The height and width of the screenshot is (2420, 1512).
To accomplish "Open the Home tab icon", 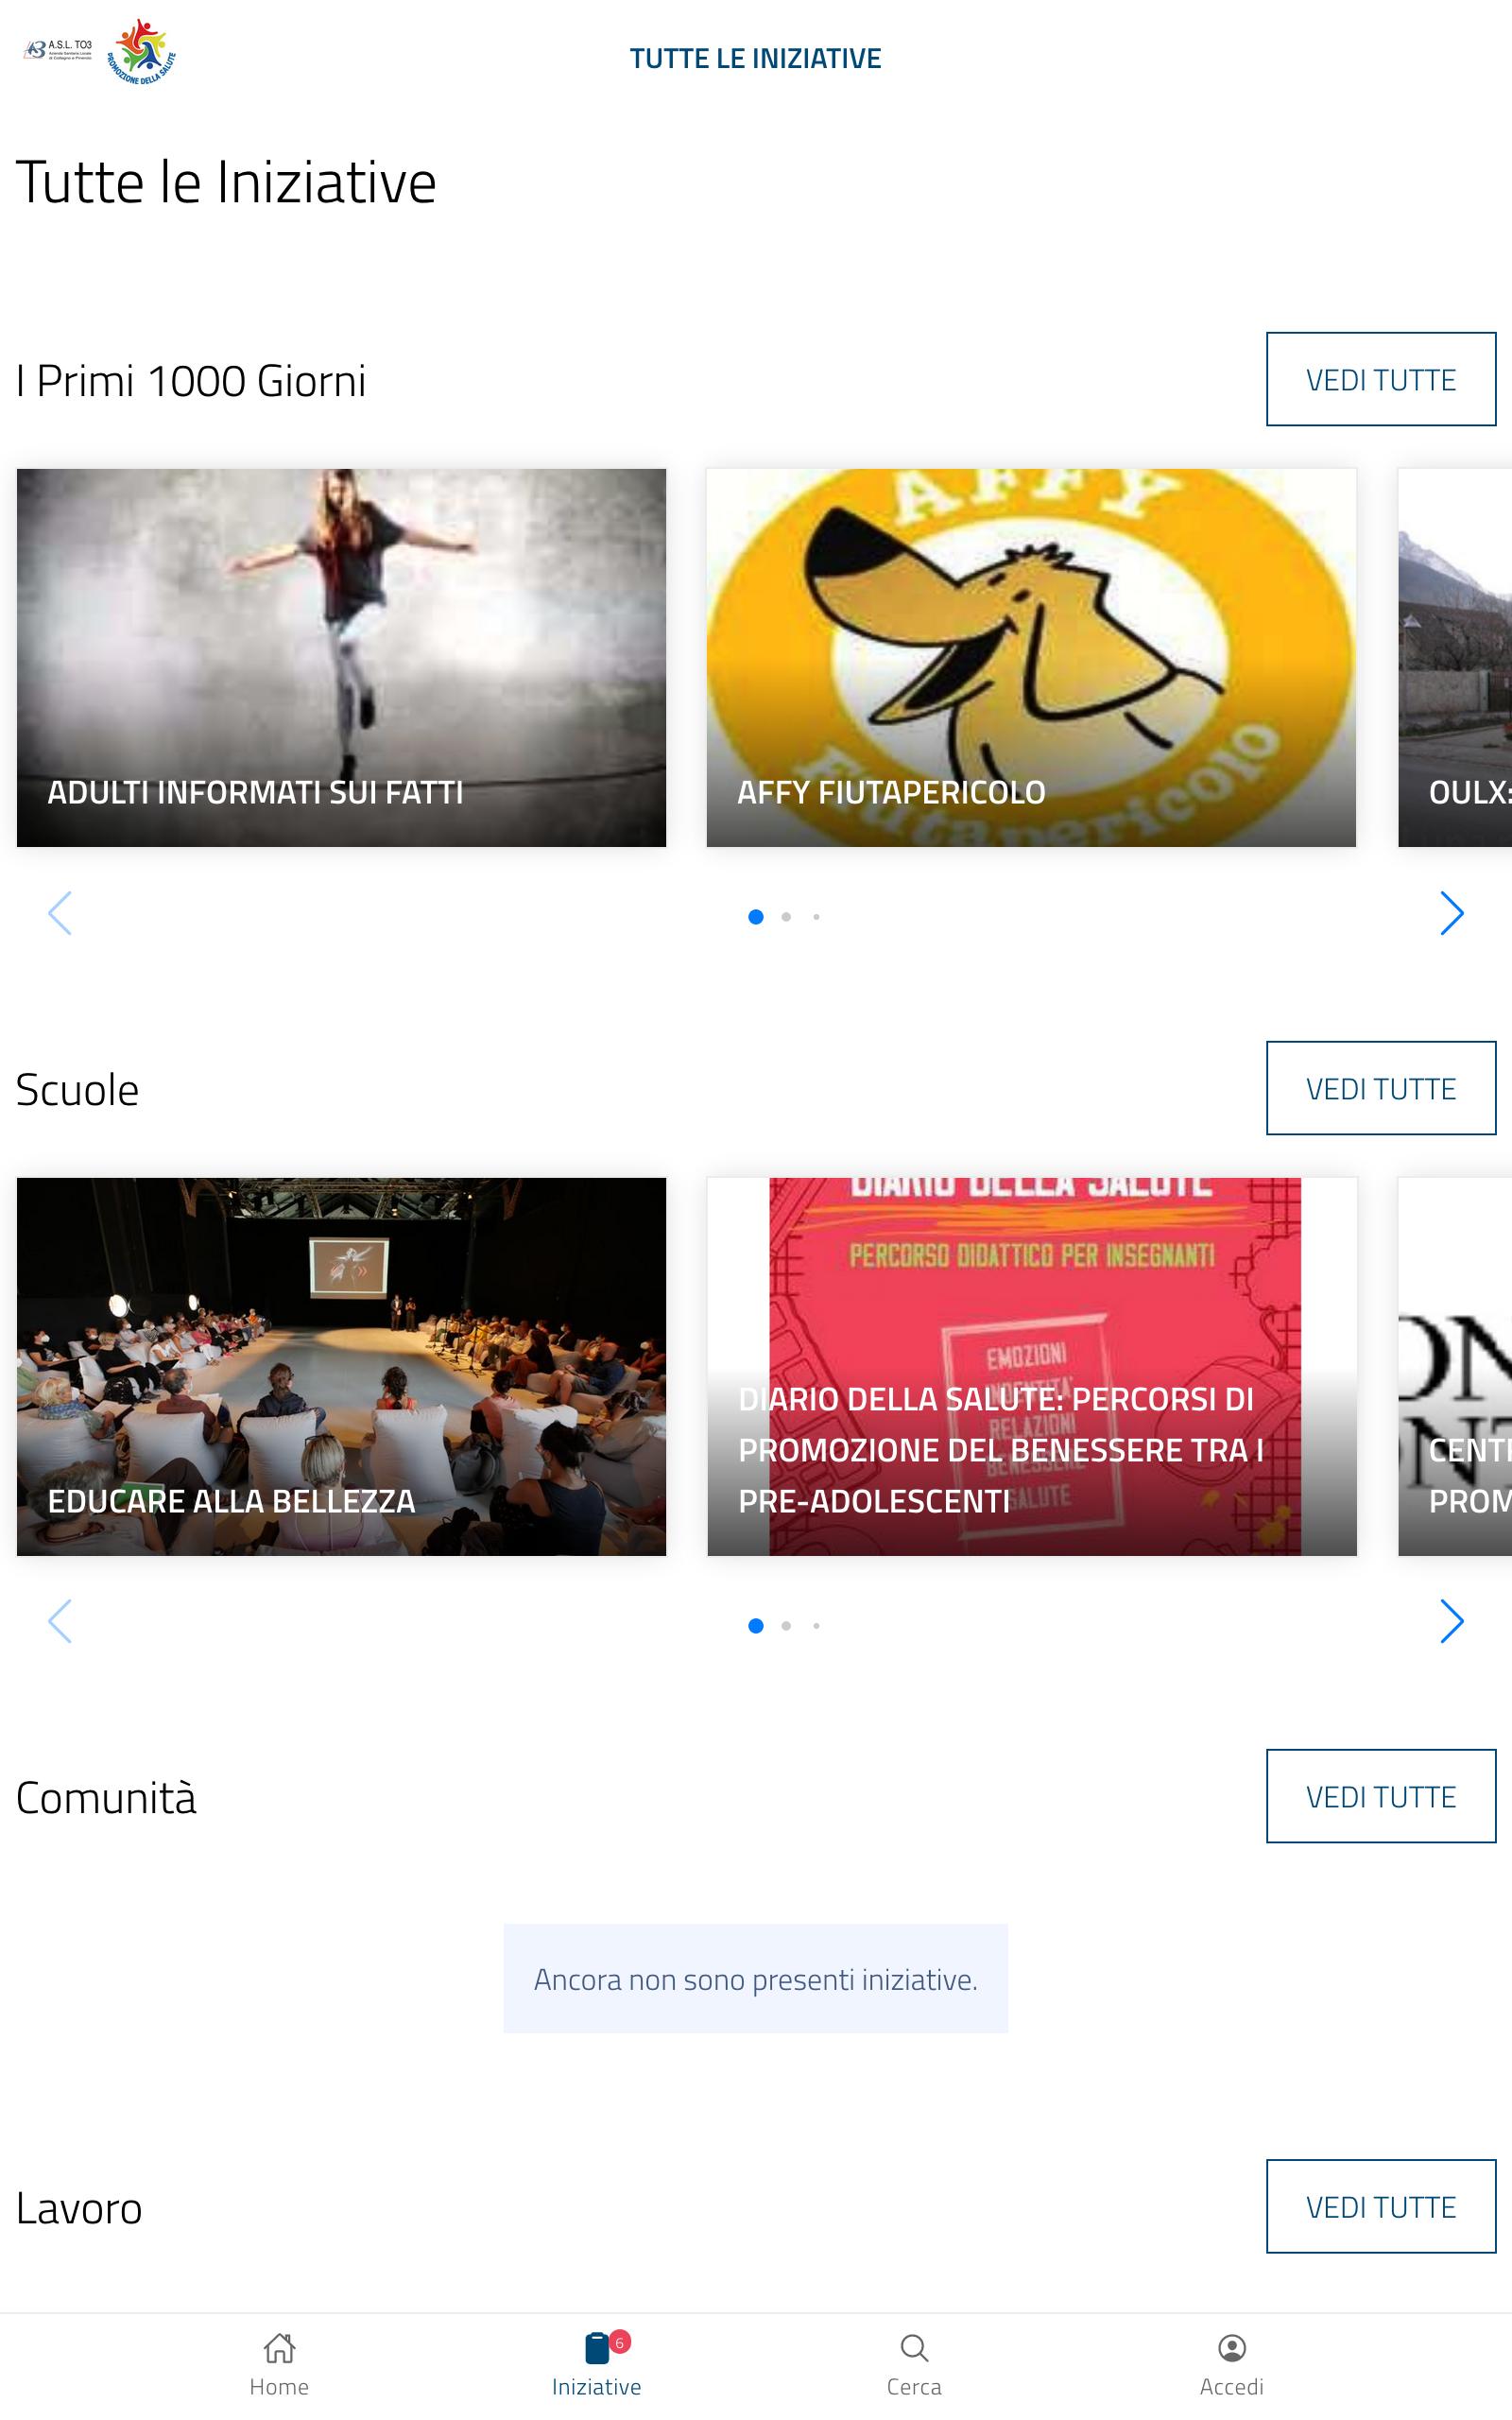I will (279, 2347).
